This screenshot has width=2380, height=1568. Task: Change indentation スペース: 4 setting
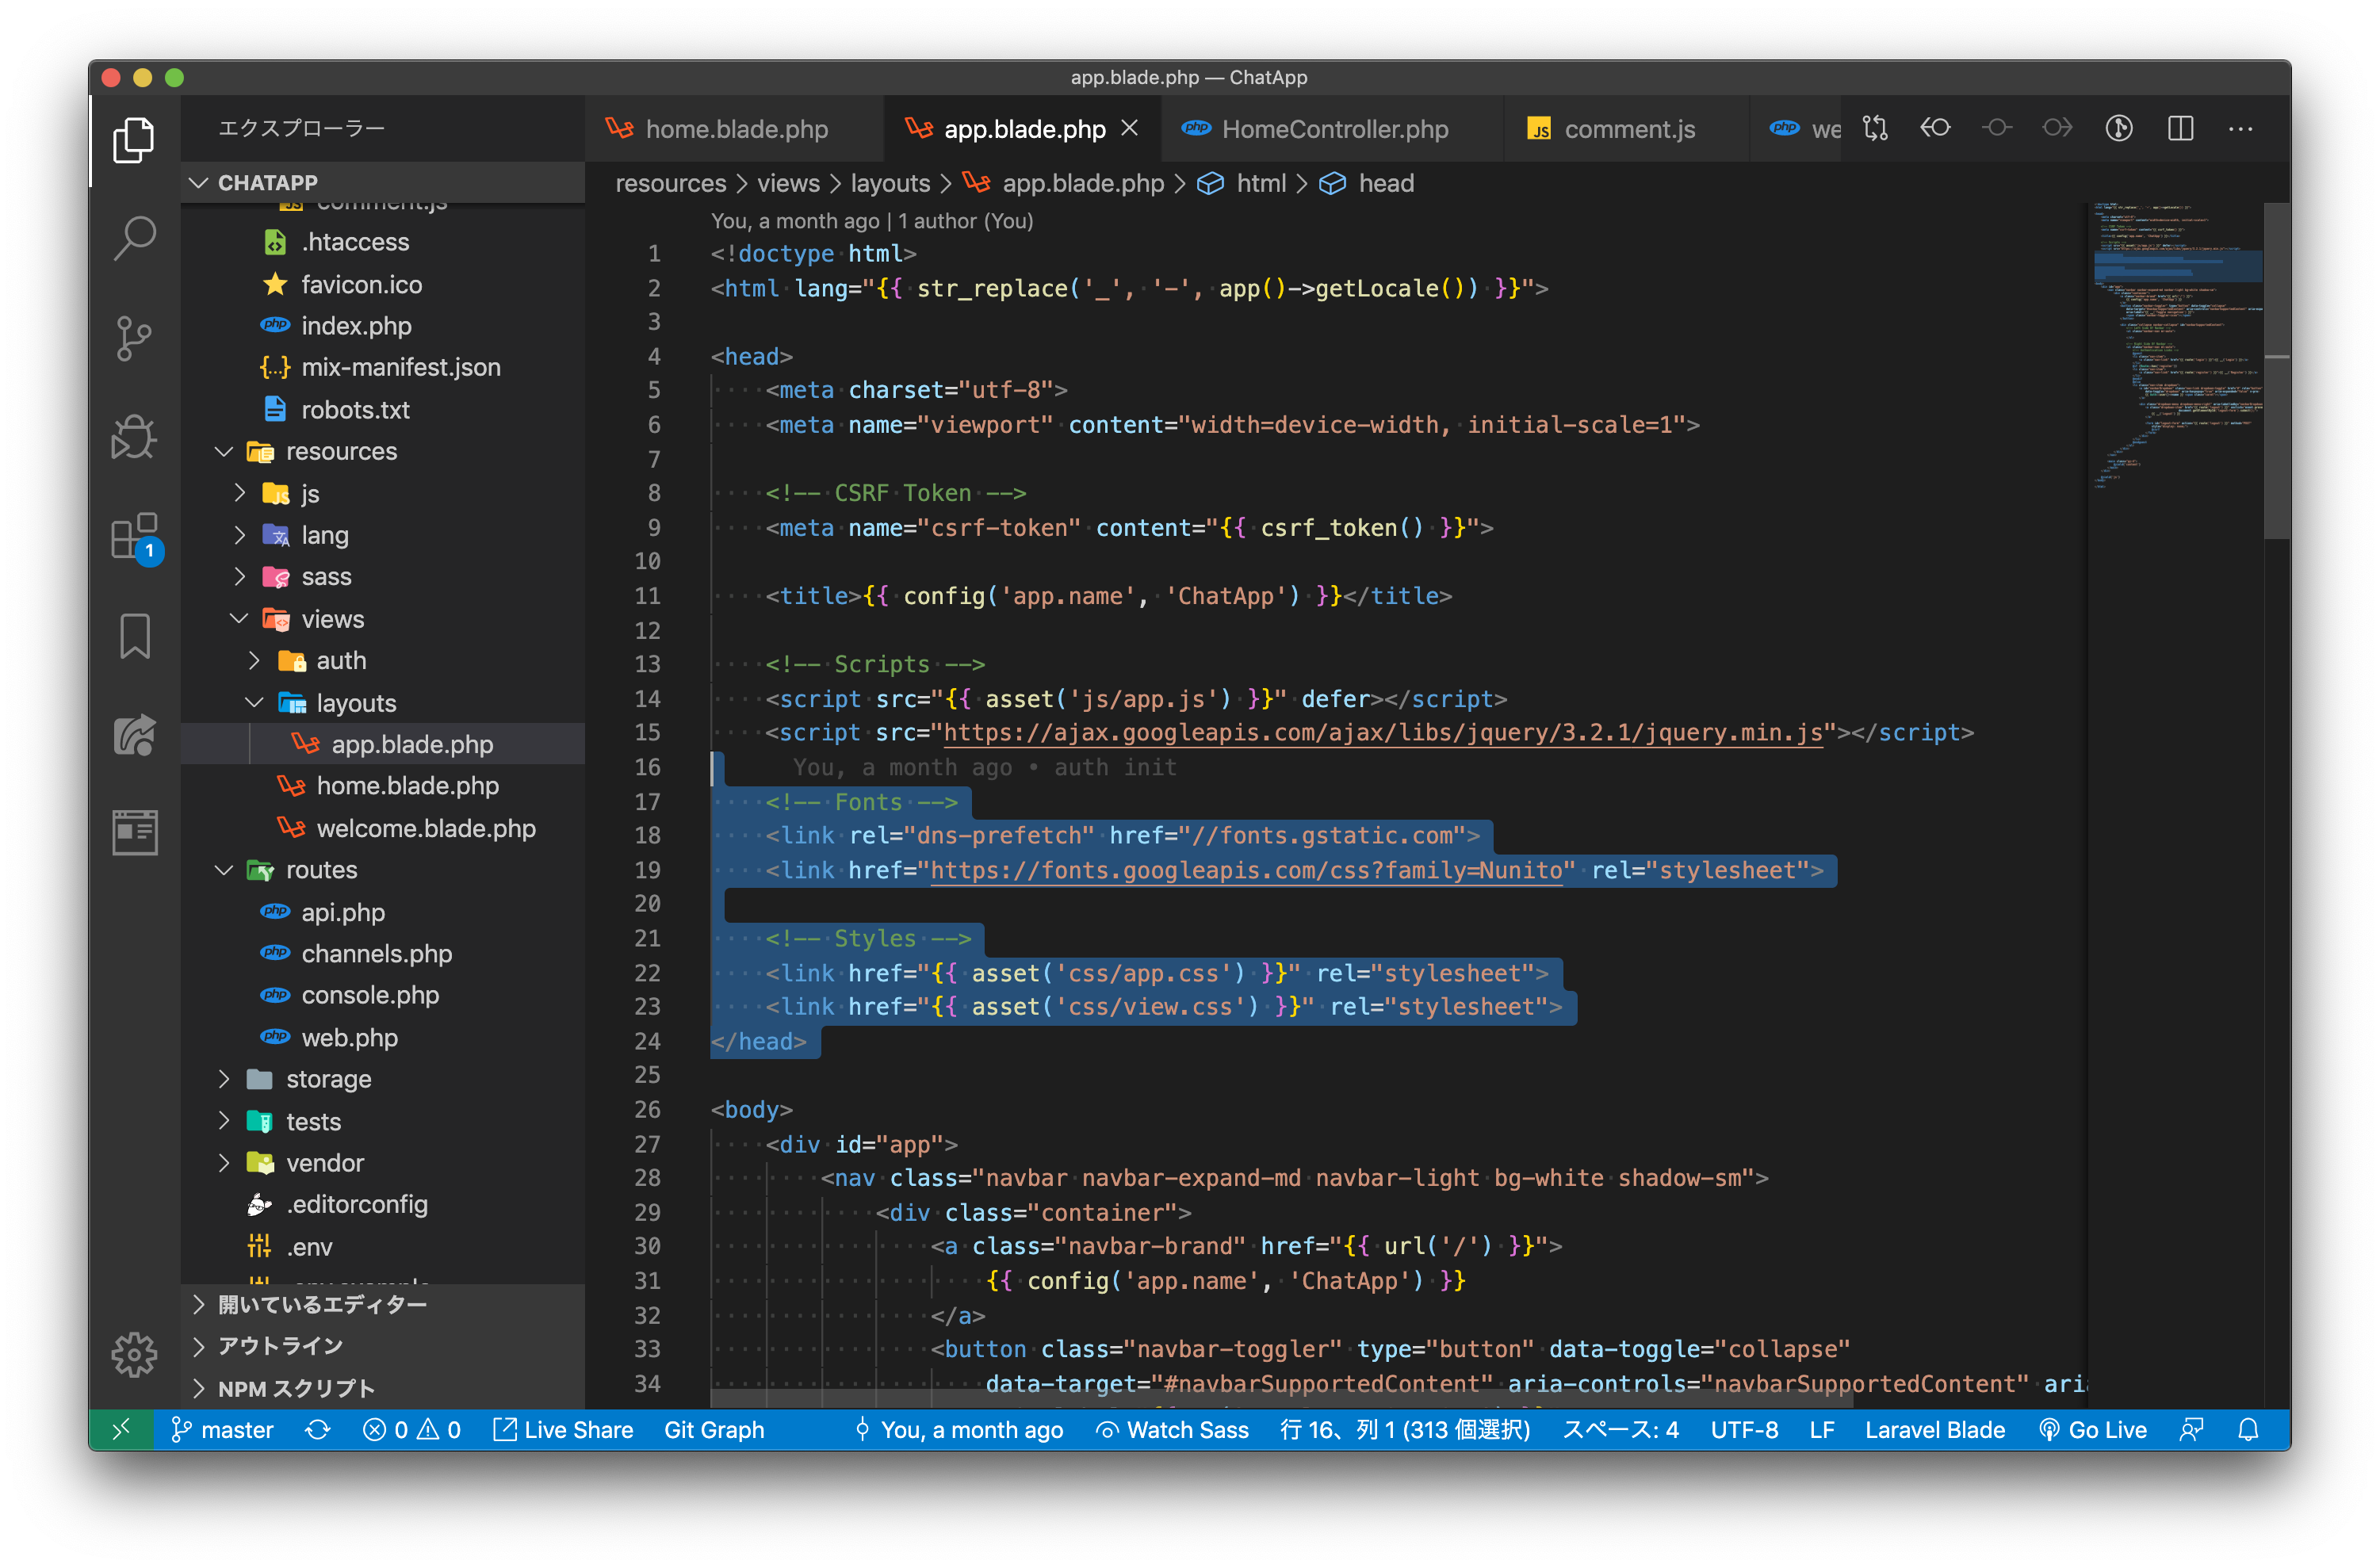(1620, 1430)
